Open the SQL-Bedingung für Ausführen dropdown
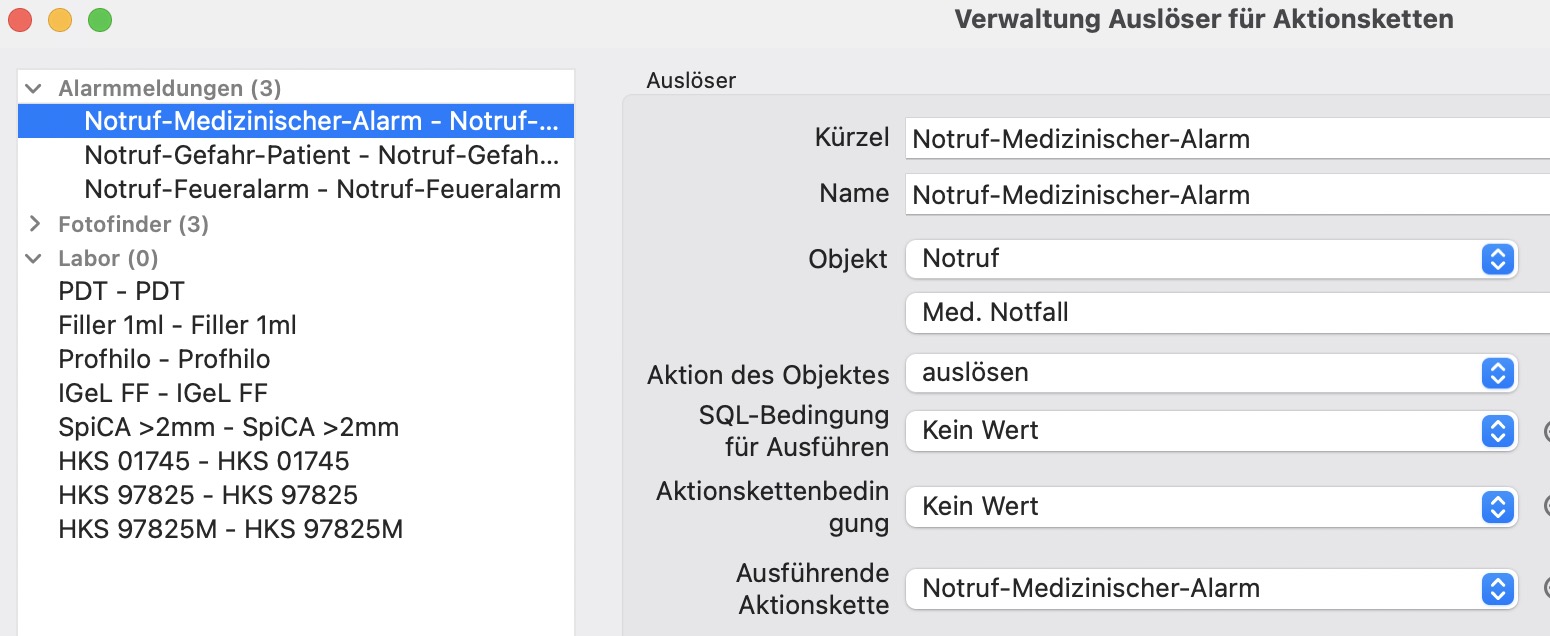This screenshot has width=1550, height=636. point(1211,431)
